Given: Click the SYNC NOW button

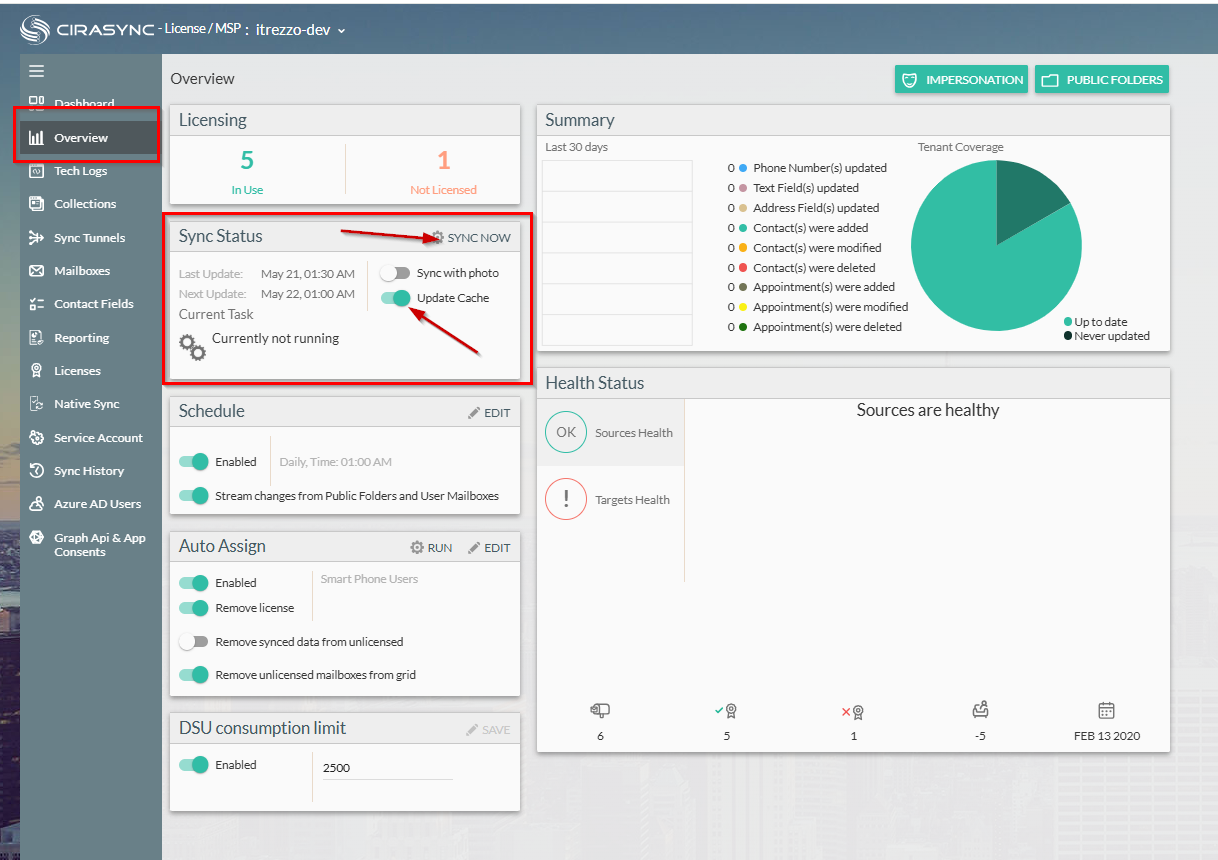Looking at the screenshot, I should [470, 238].
